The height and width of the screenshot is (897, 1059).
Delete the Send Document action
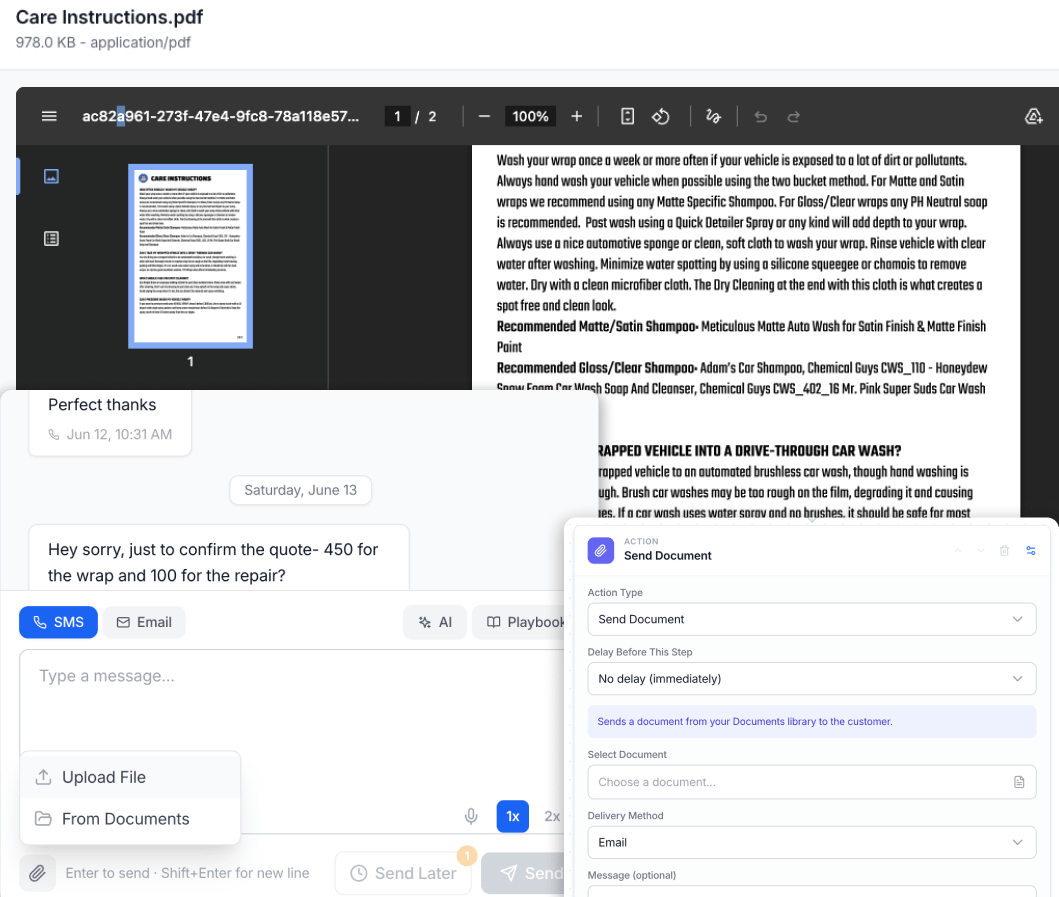click(x=1004, y=550)
